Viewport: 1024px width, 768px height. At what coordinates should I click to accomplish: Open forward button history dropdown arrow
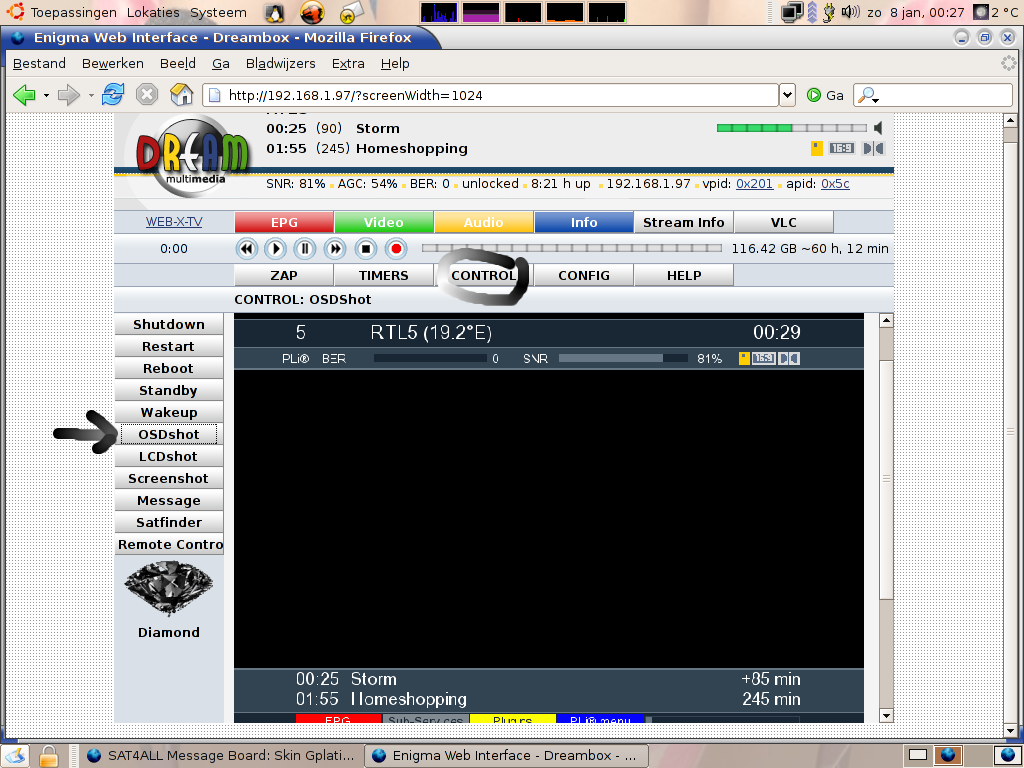pos(91,95)
